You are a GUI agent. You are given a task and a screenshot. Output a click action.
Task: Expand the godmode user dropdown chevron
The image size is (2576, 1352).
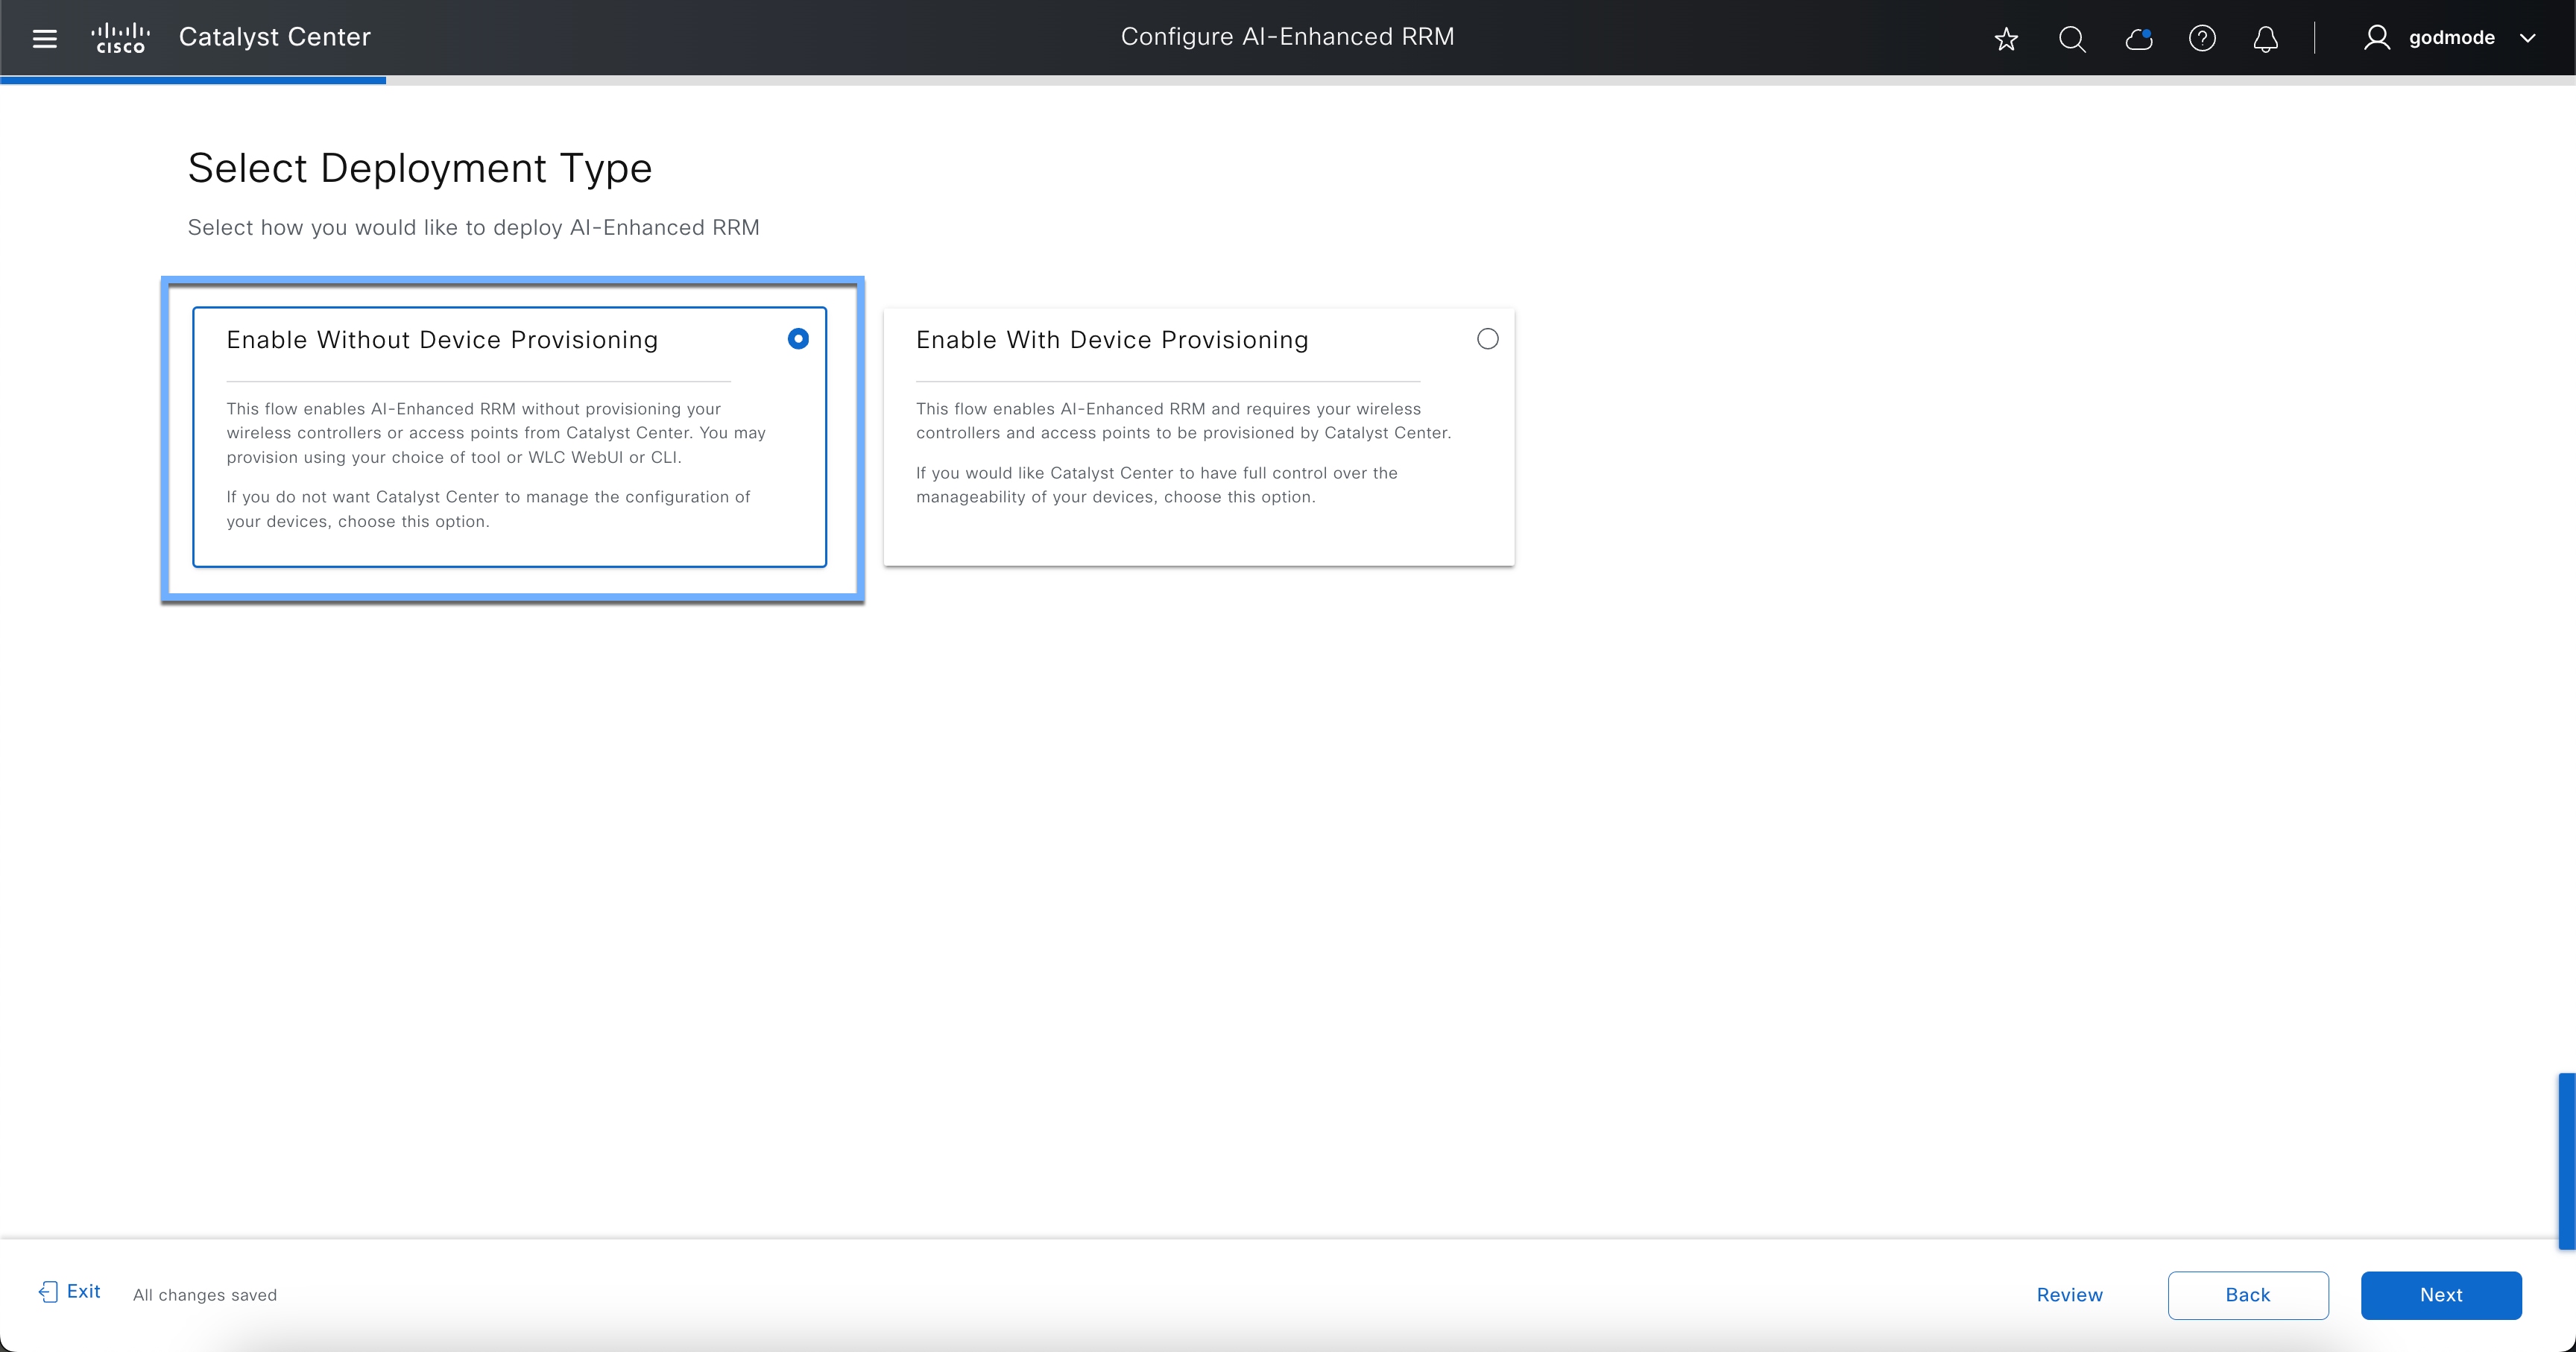(2528, 38)
